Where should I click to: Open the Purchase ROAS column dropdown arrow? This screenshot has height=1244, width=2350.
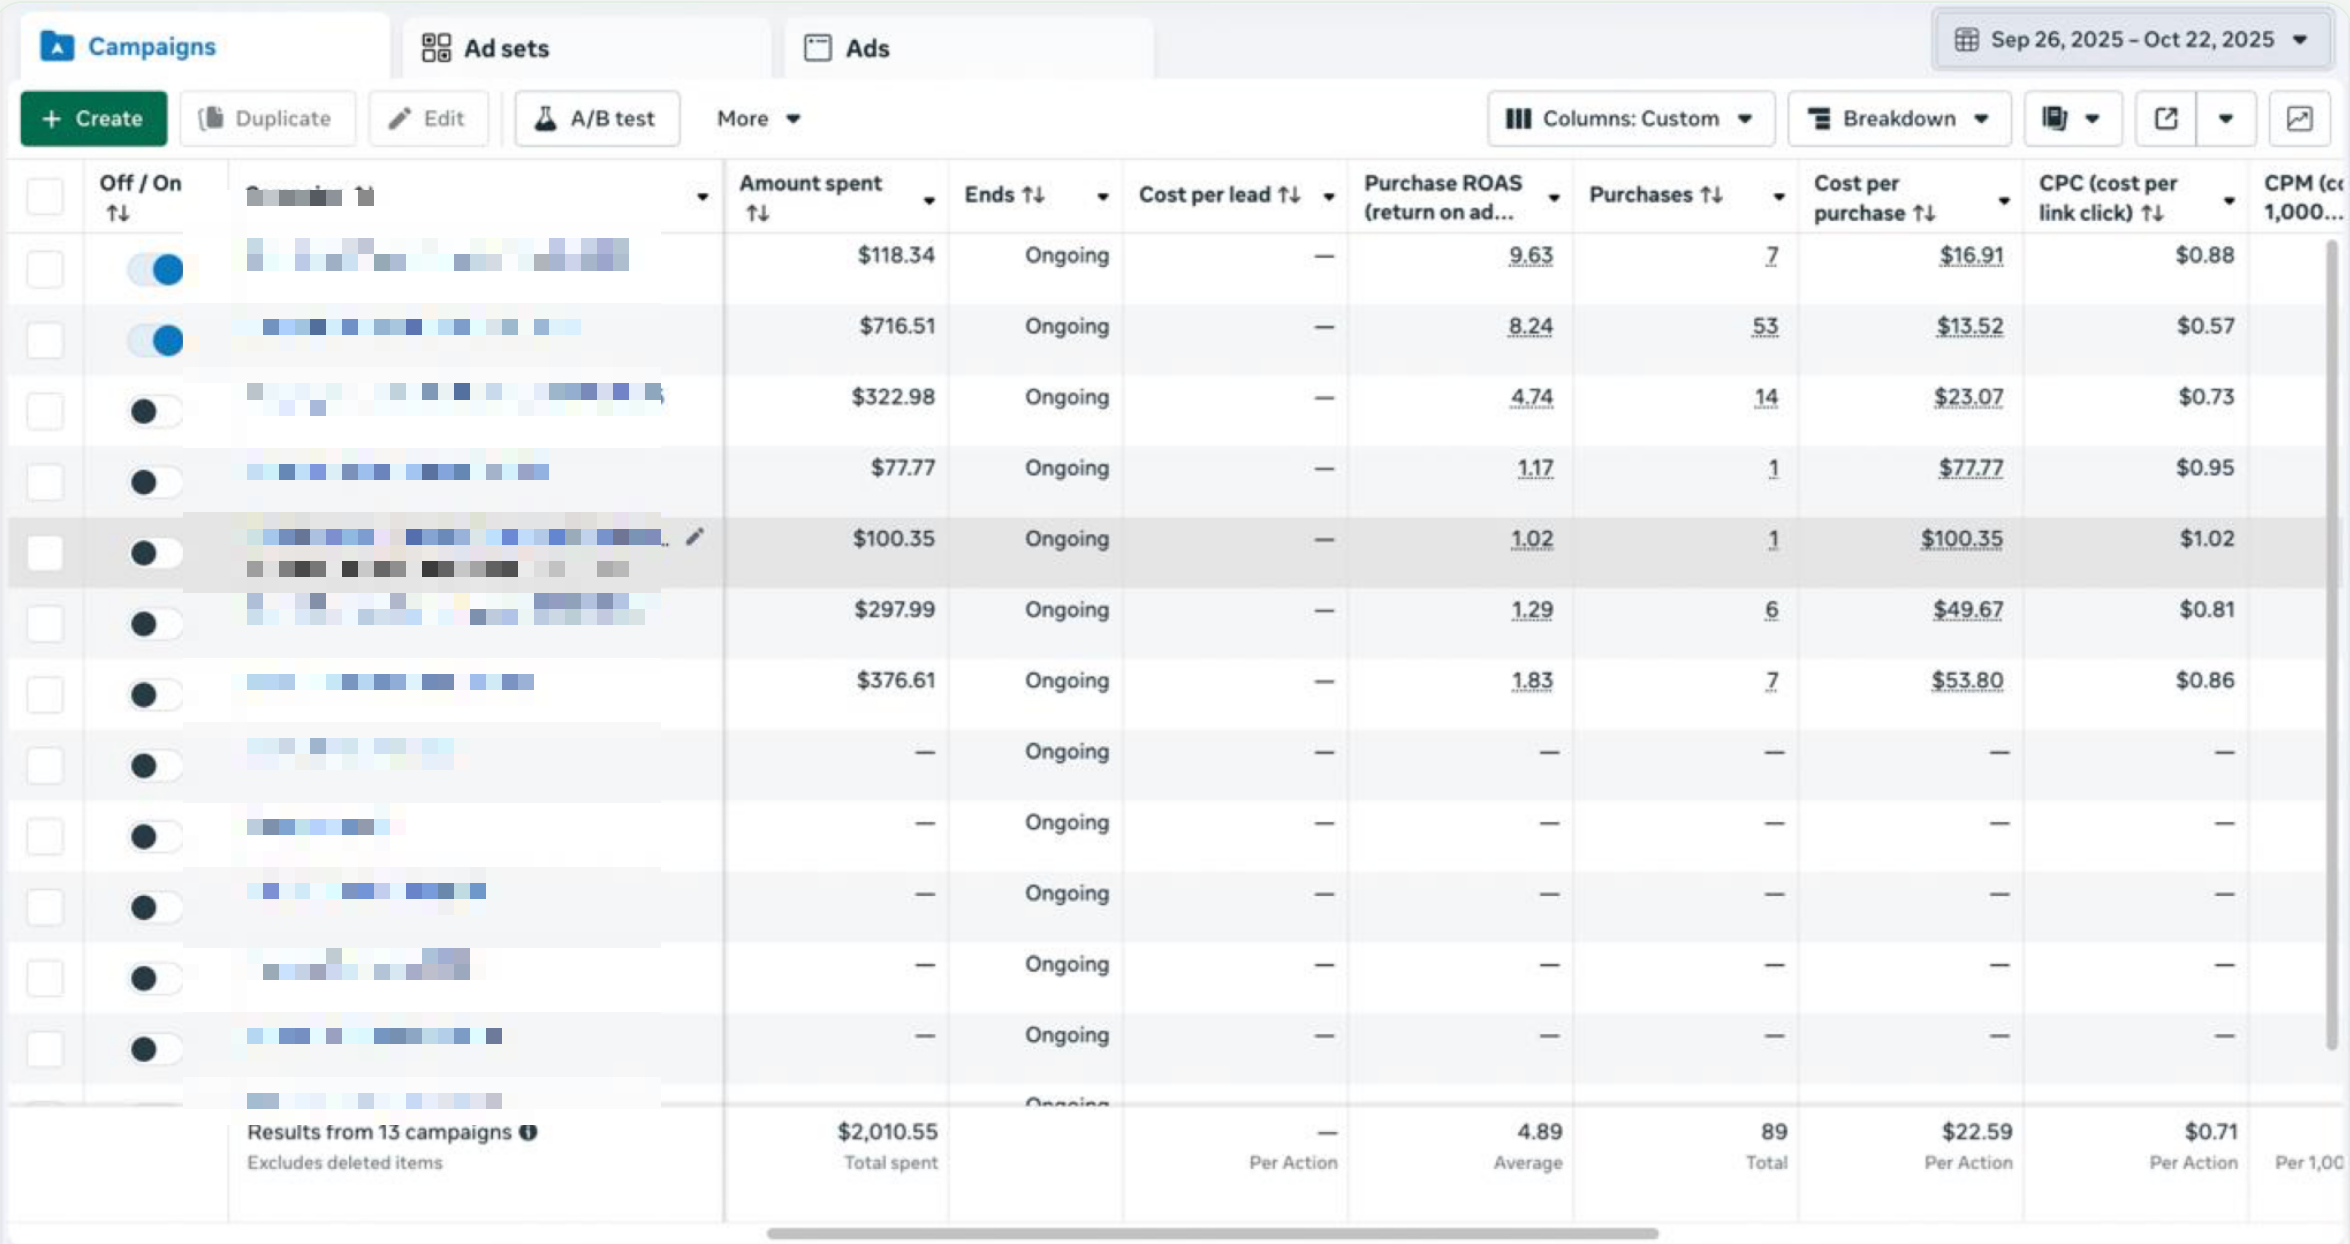(1554, 198)
